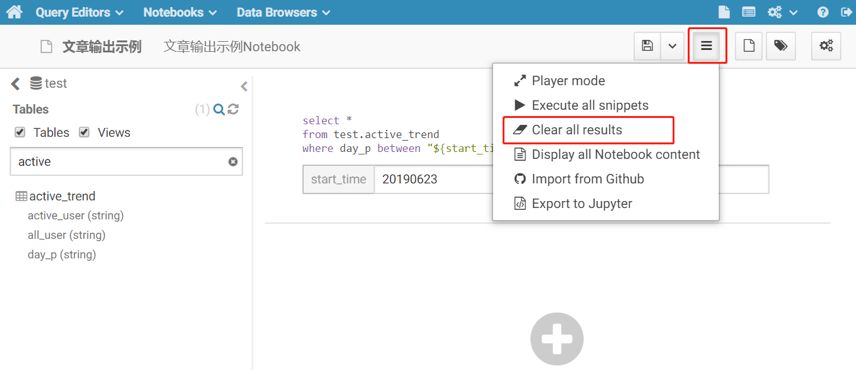The width and height of the screenshot is (856, 370).
Task: Uncheck the Views checkbox
Action: point(84,132)
